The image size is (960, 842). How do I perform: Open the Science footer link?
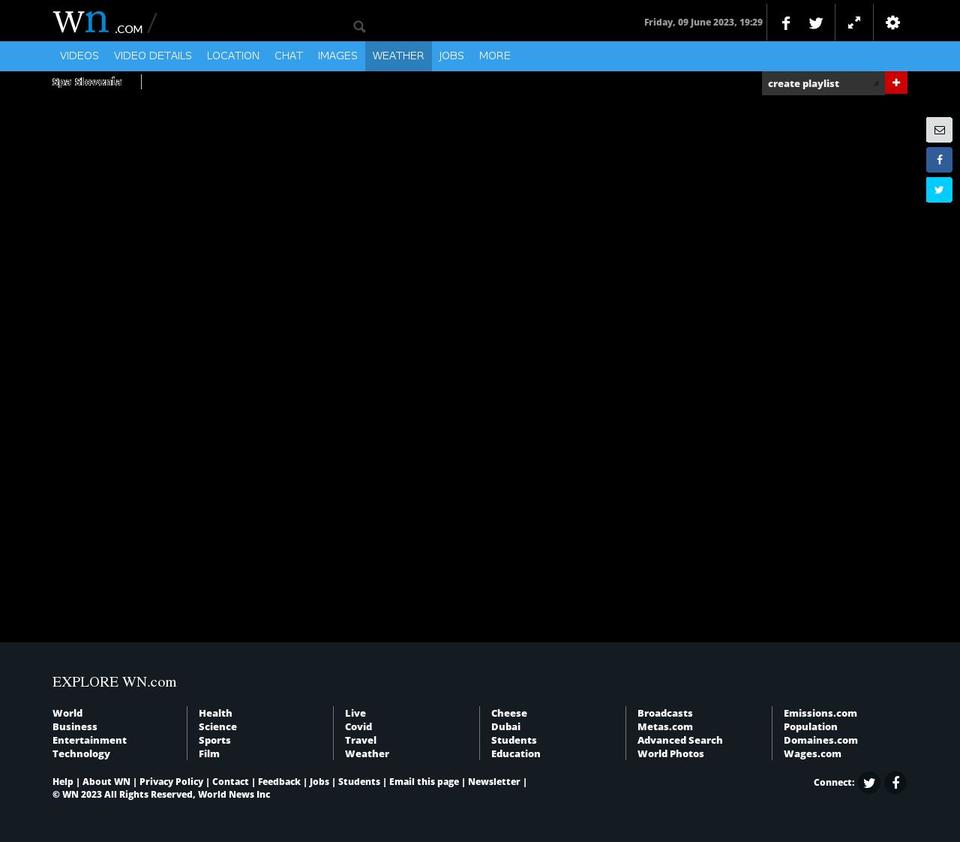(217, 727)
